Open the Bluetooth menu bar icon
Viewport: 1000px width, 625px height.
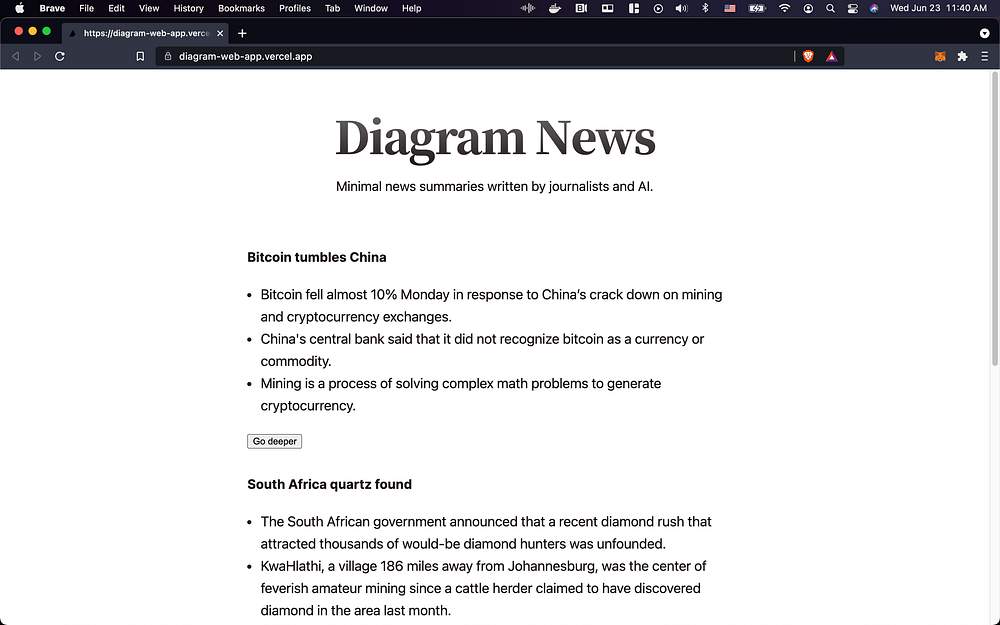(x=705, y=8)
